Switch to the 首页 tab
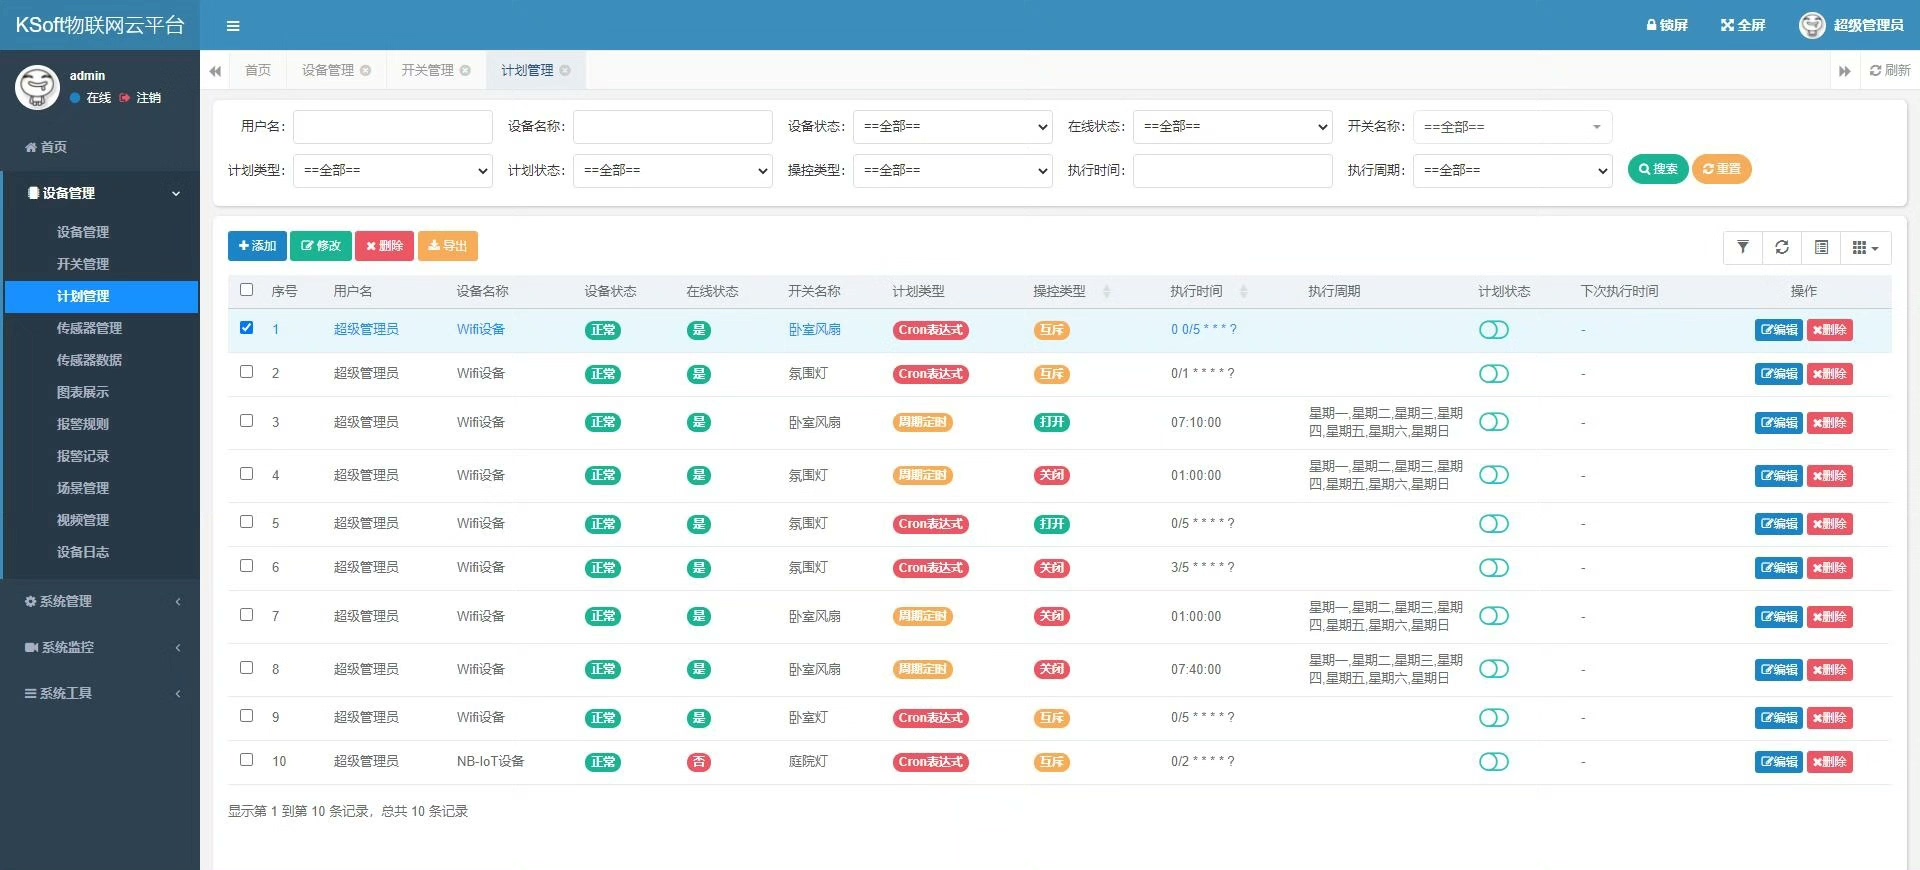The width and height of the screenshot is (1920, 870). click(258, 71)
